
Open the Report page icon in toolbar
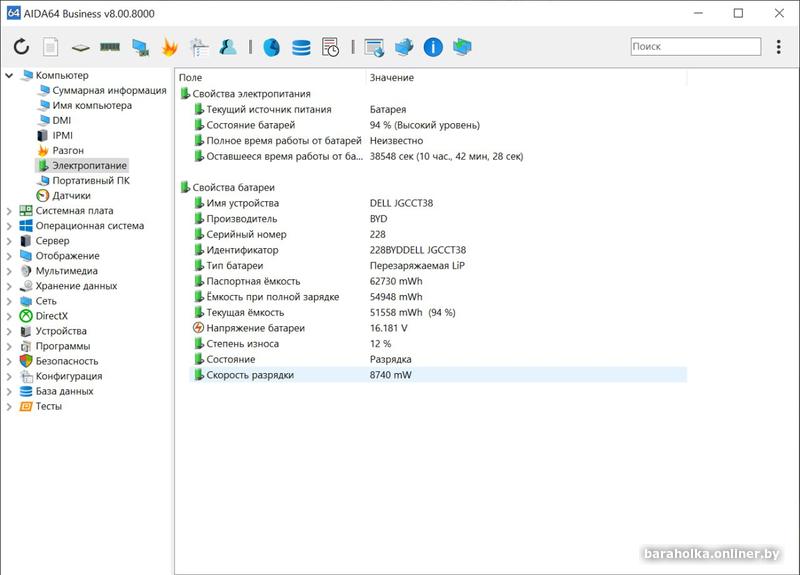[x=50, y=47]
